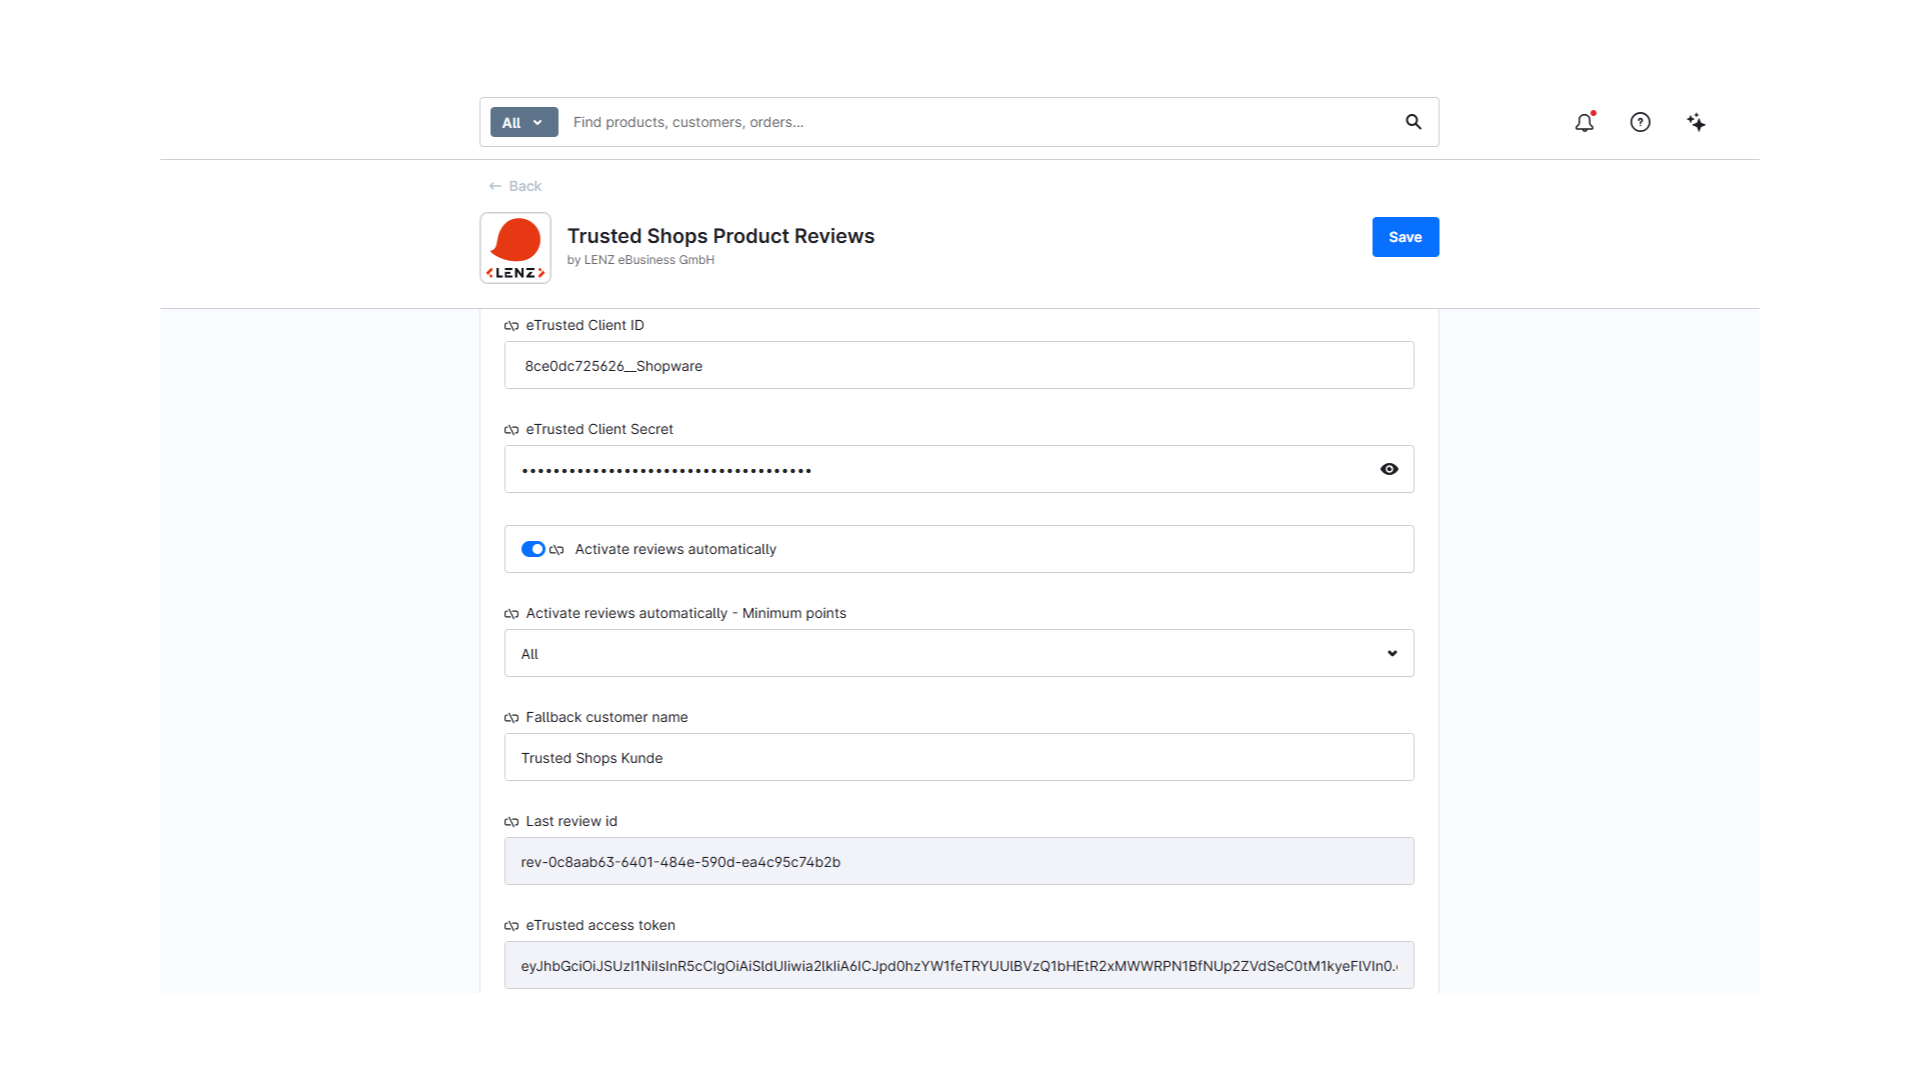Open the help question mark icon

[x=1640, y=122]
